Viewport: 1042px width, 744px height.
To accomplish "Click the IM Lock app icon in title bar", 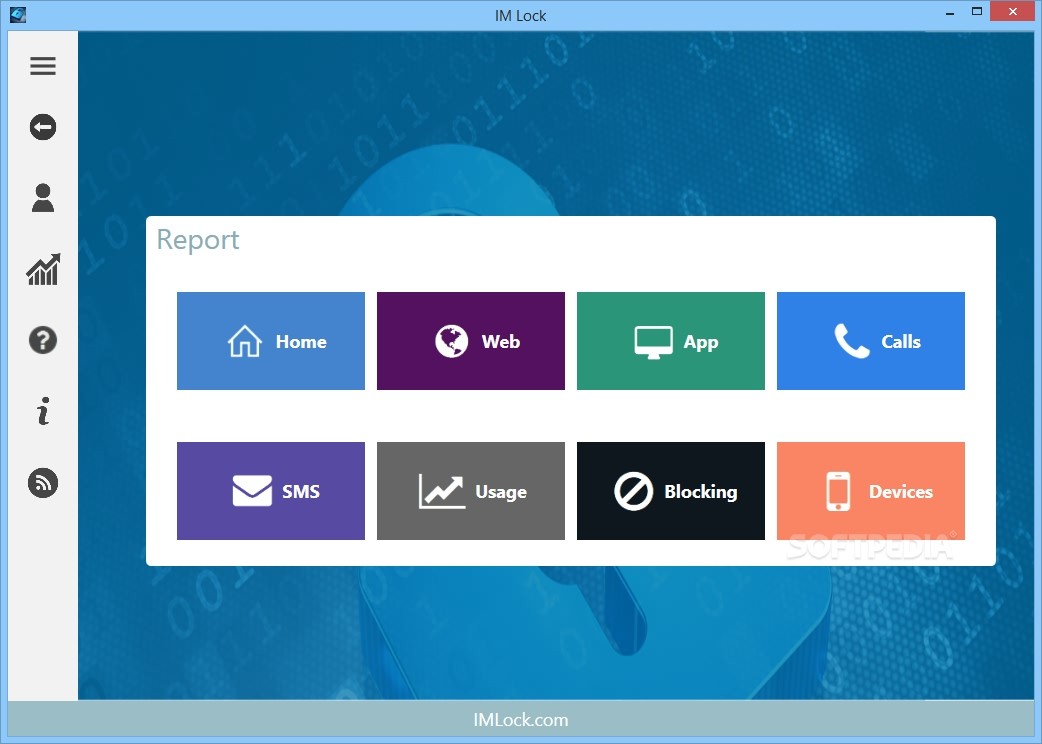I will [x=18, y=15].
